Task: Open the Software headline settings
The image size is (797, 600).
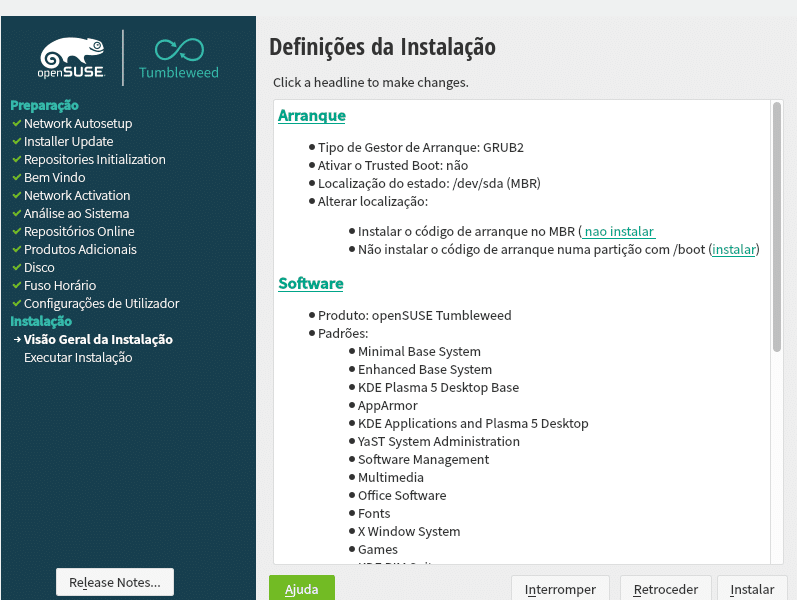Action: click(x=311, y=283)
